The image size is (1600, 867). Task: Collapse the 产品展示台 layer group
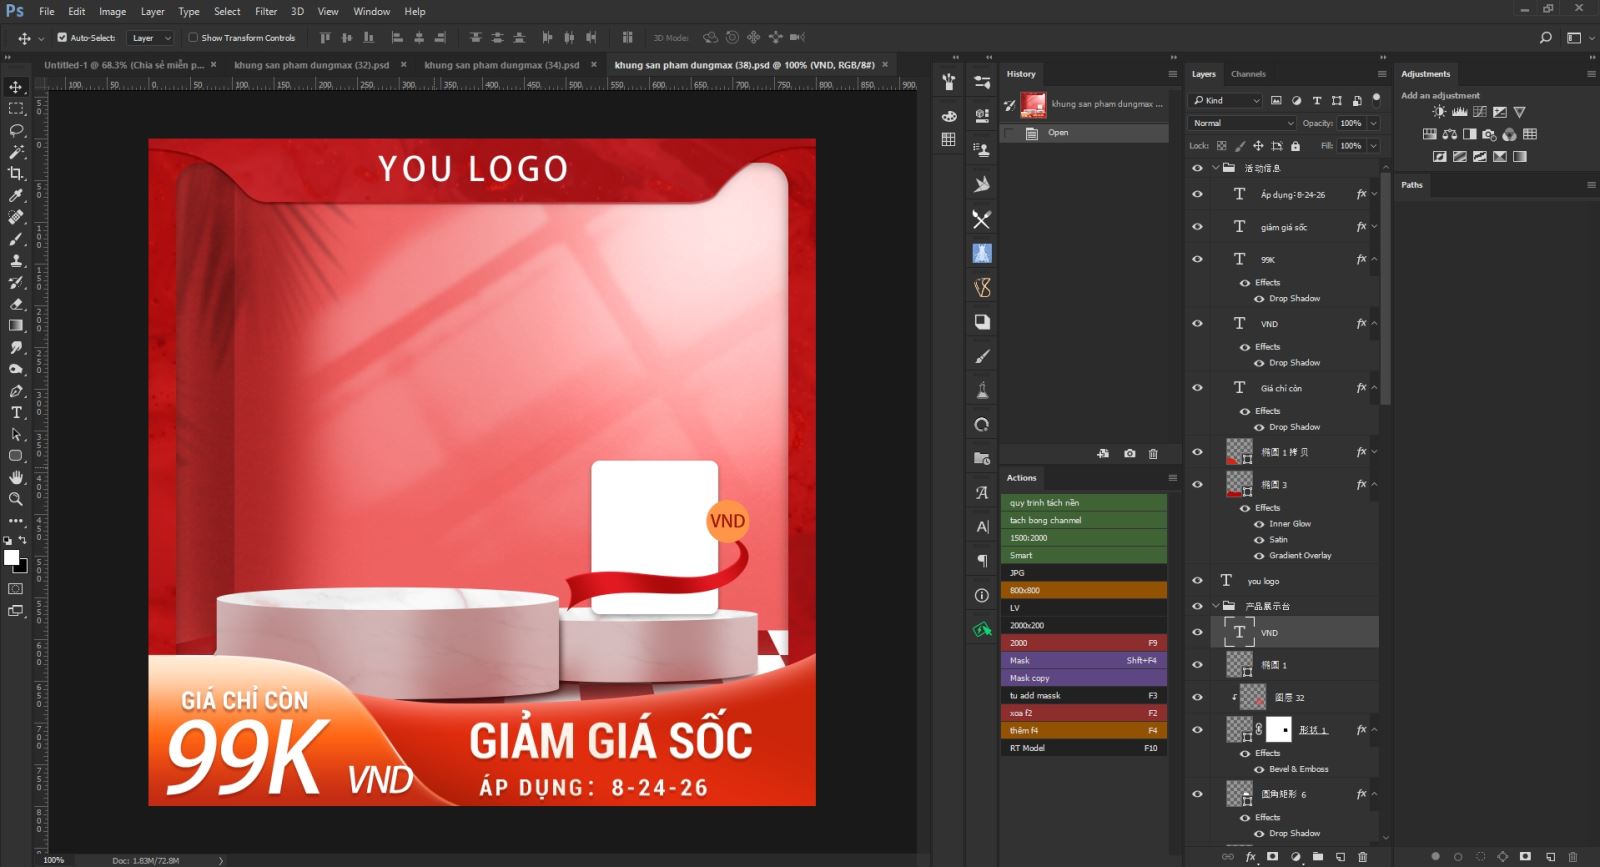[x=1216, y=606]
